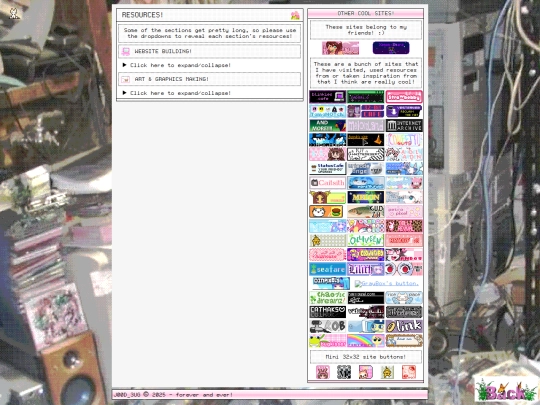Click the 'These sites belong to my friends!' note
This screenshot has width=540, height=405.
[366, 30]
